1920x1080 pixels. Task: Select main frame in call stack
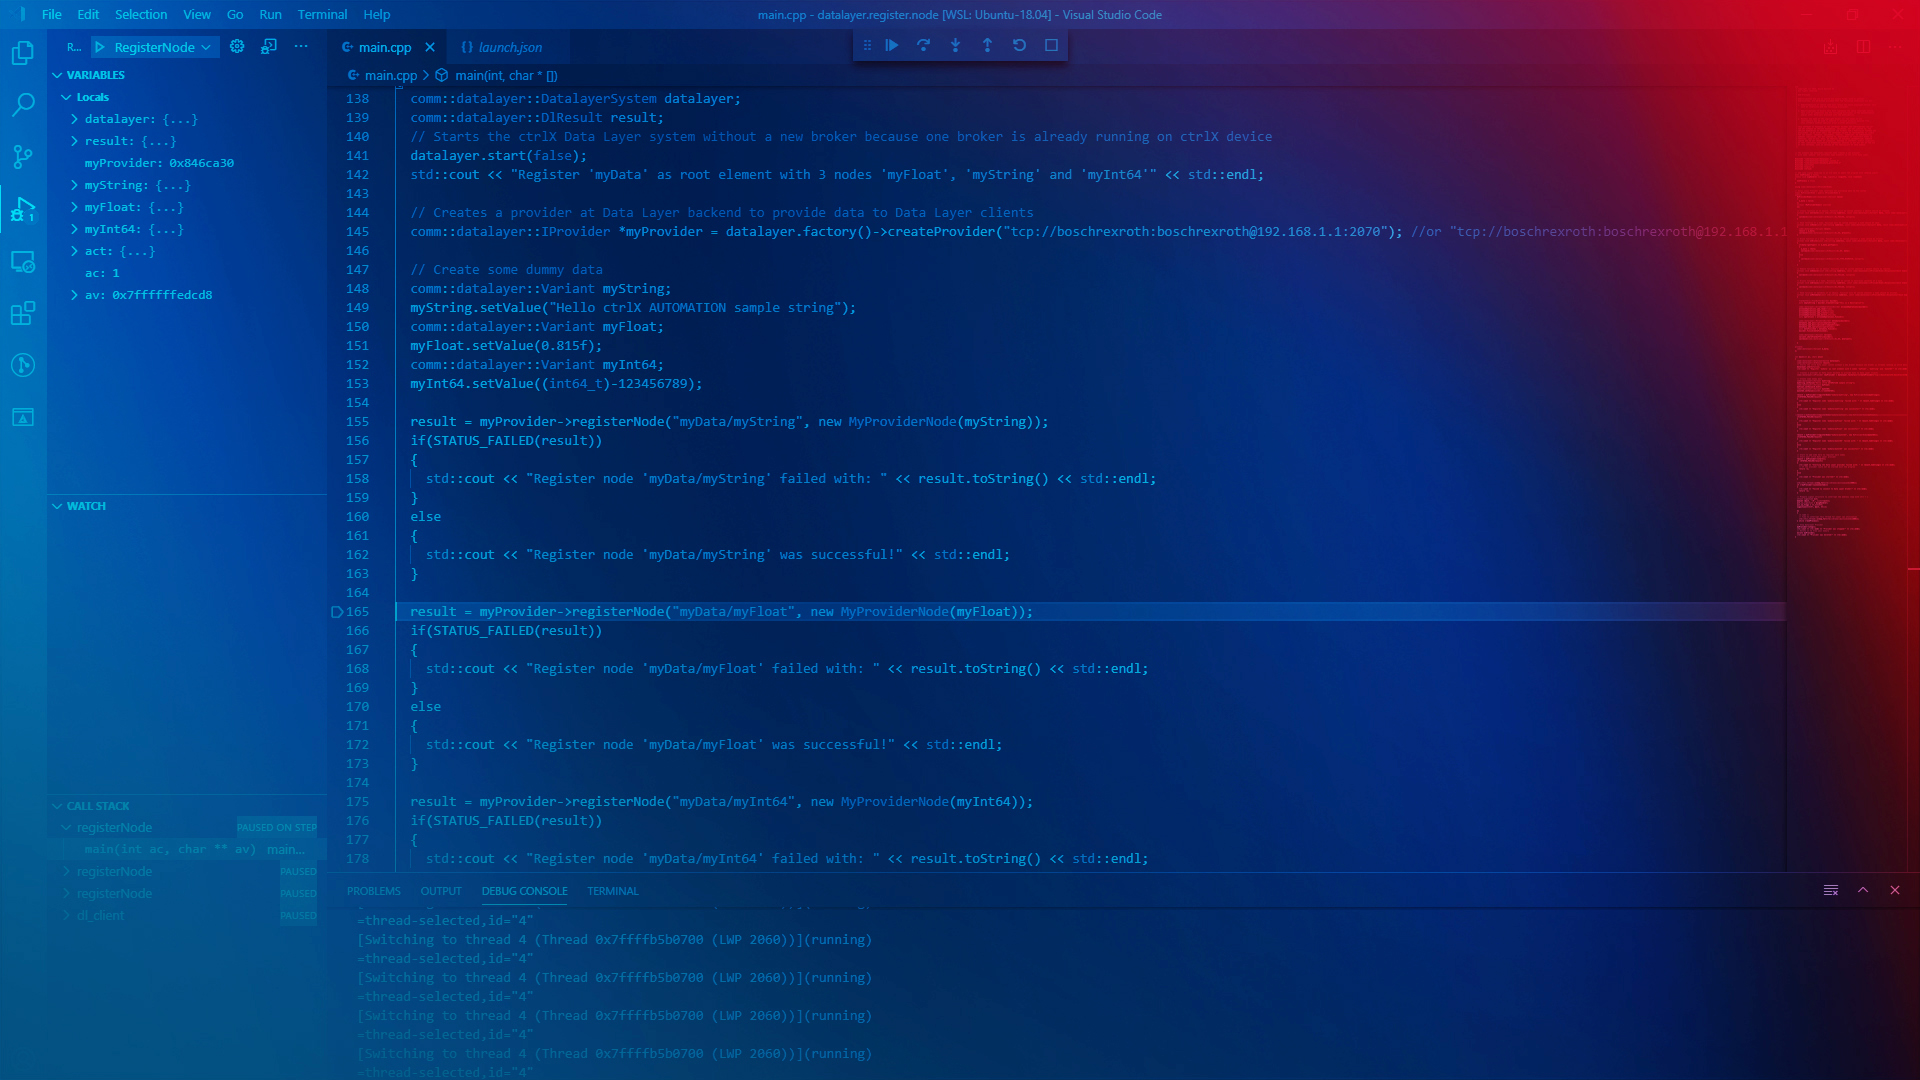pyautogui.click(x=170, y=849)
